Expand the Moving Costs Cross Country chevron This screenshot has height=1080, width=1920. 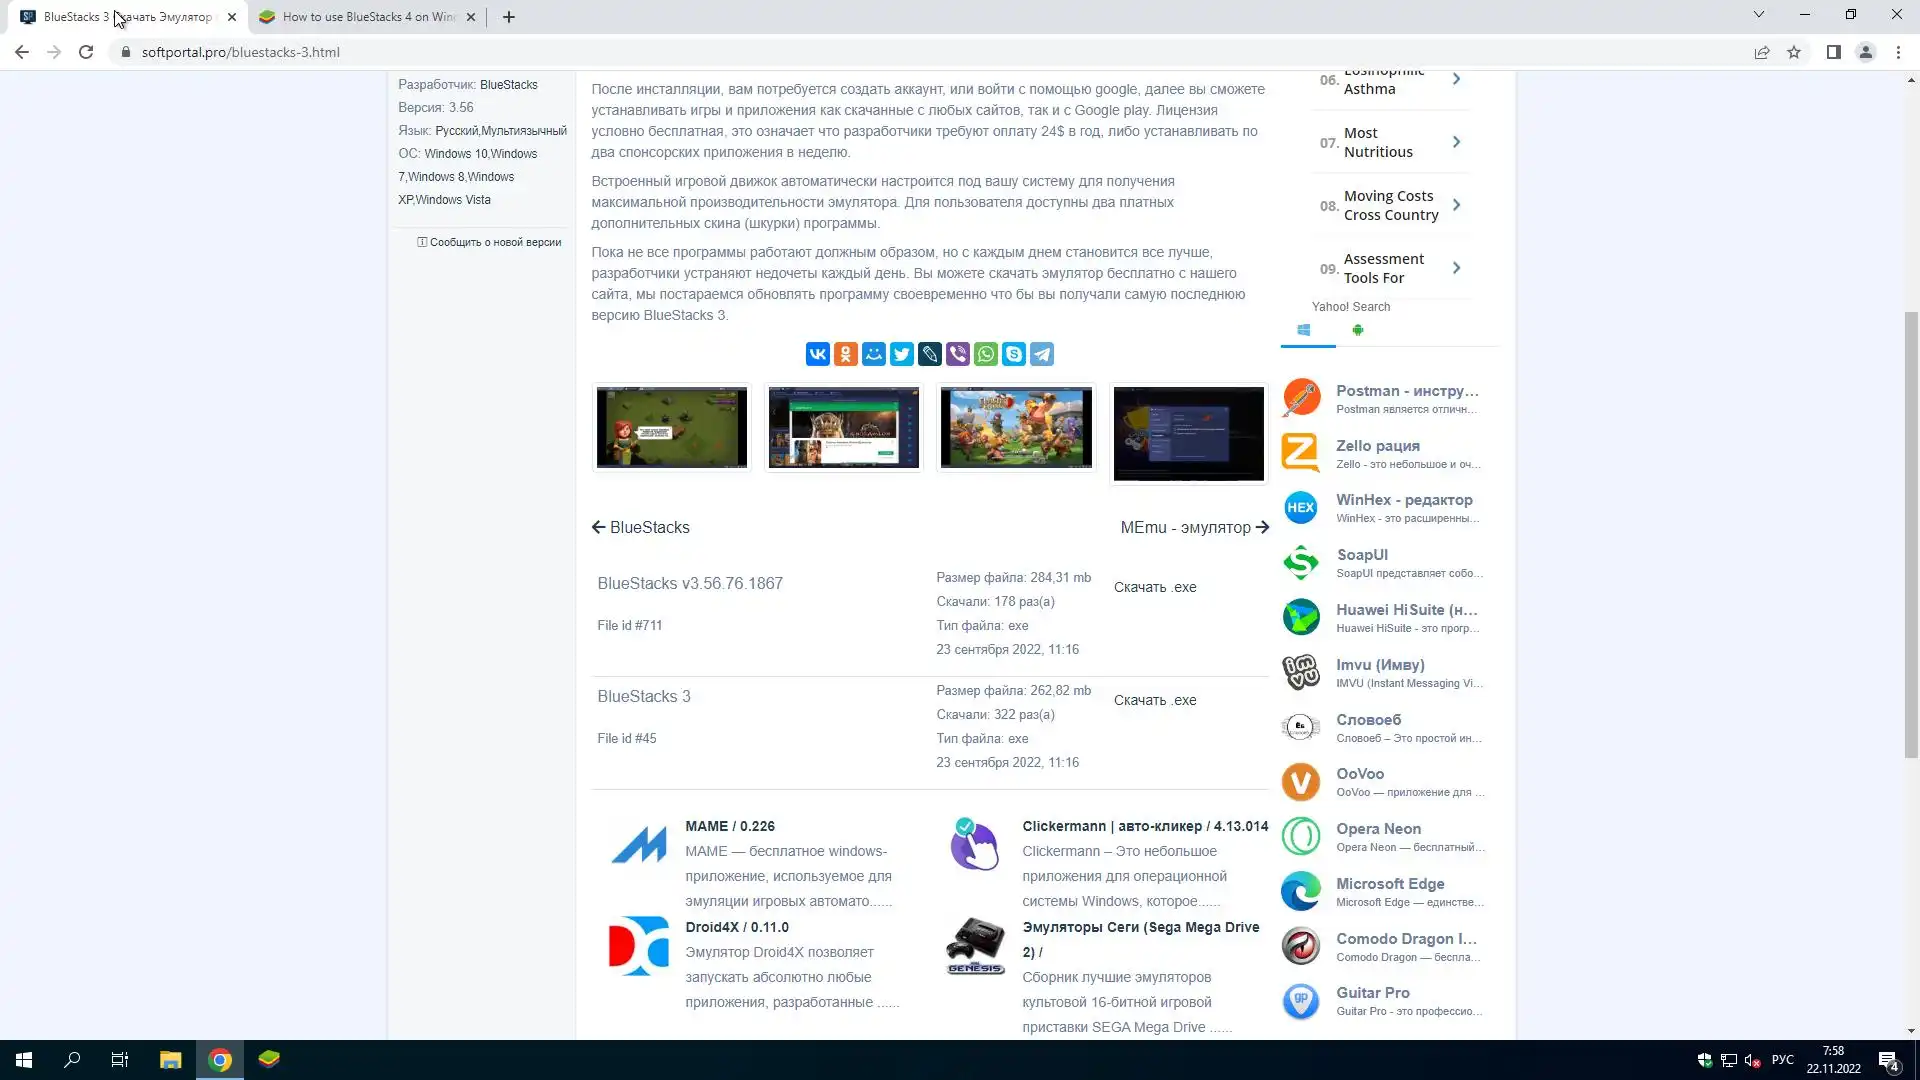click(1456, 205)
